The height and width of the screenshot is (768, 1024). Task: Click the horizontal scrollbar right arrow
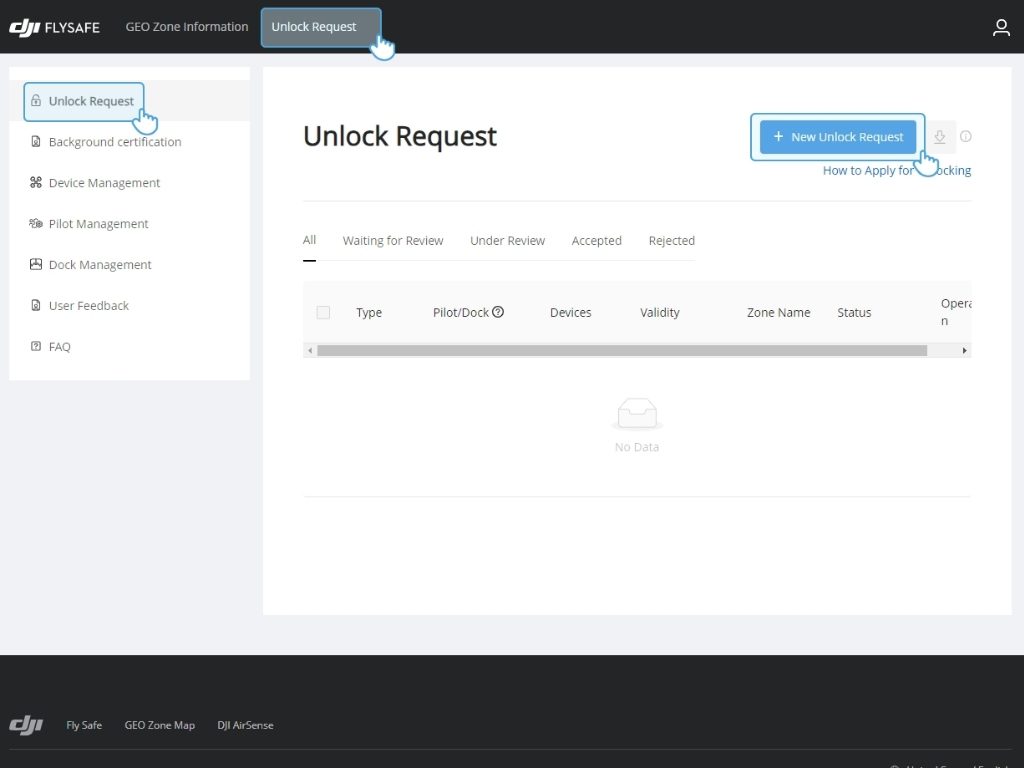point(964,351)
